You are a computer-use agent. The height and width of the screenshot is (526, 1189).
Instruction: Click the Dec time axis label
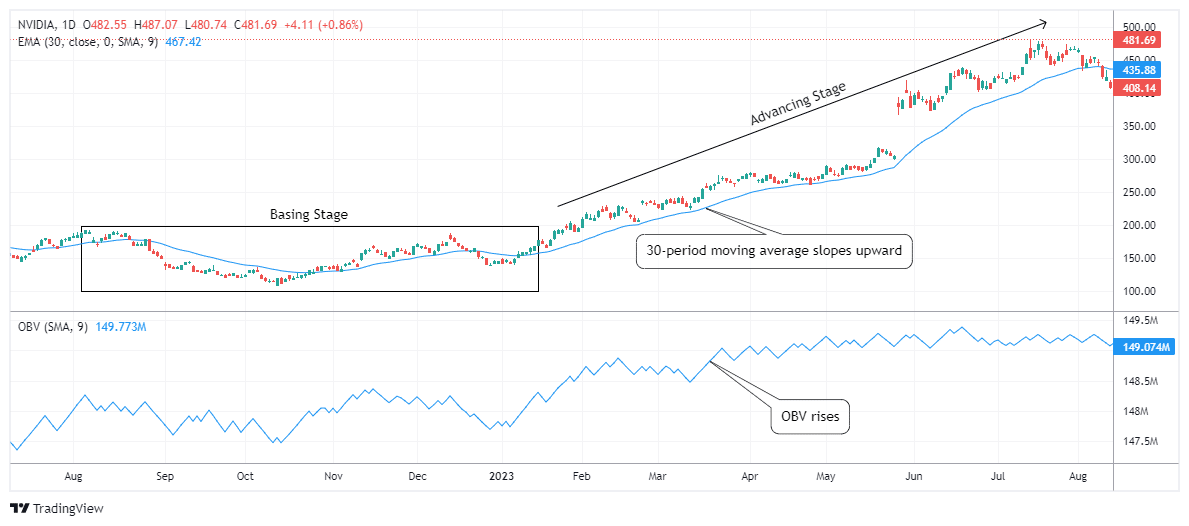417,477
